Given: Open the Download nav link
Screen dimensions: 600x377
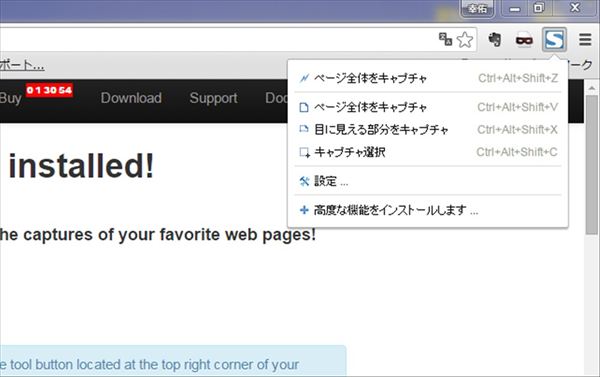Looking at the screenshot, I should (131, 98).
